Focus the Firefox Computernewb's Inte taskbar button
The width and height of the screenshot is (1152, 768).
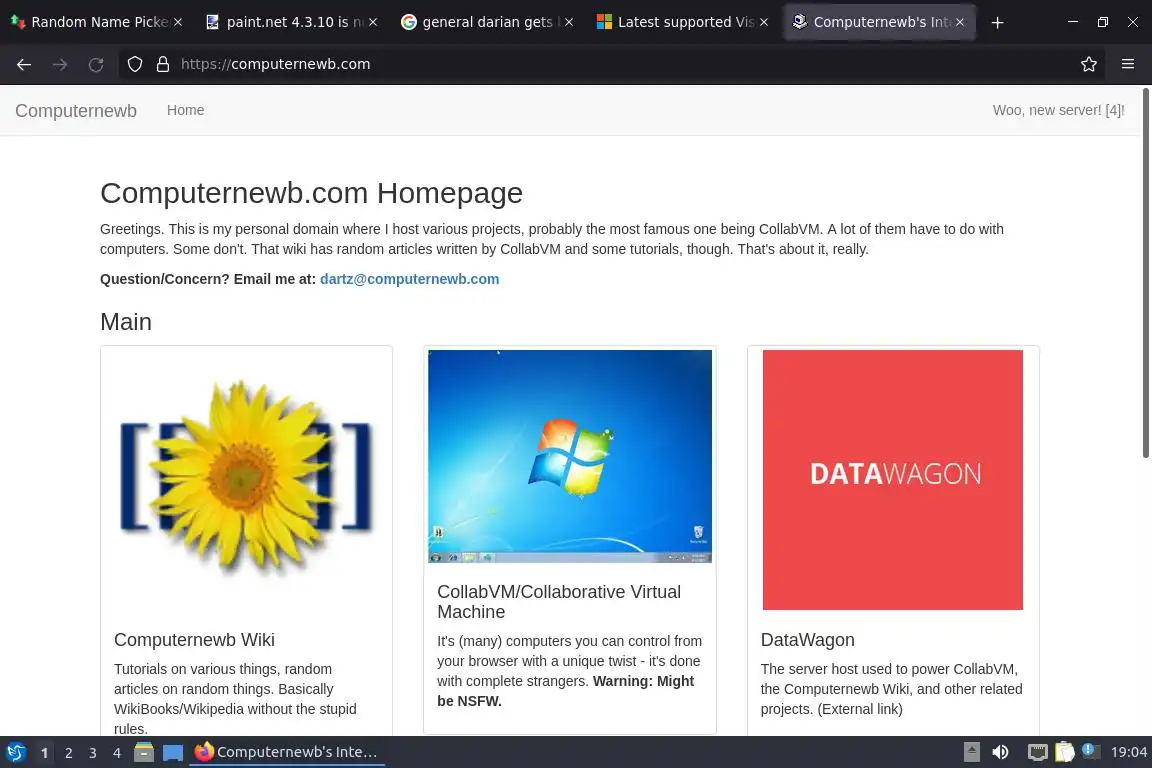(x=287, y=753)
